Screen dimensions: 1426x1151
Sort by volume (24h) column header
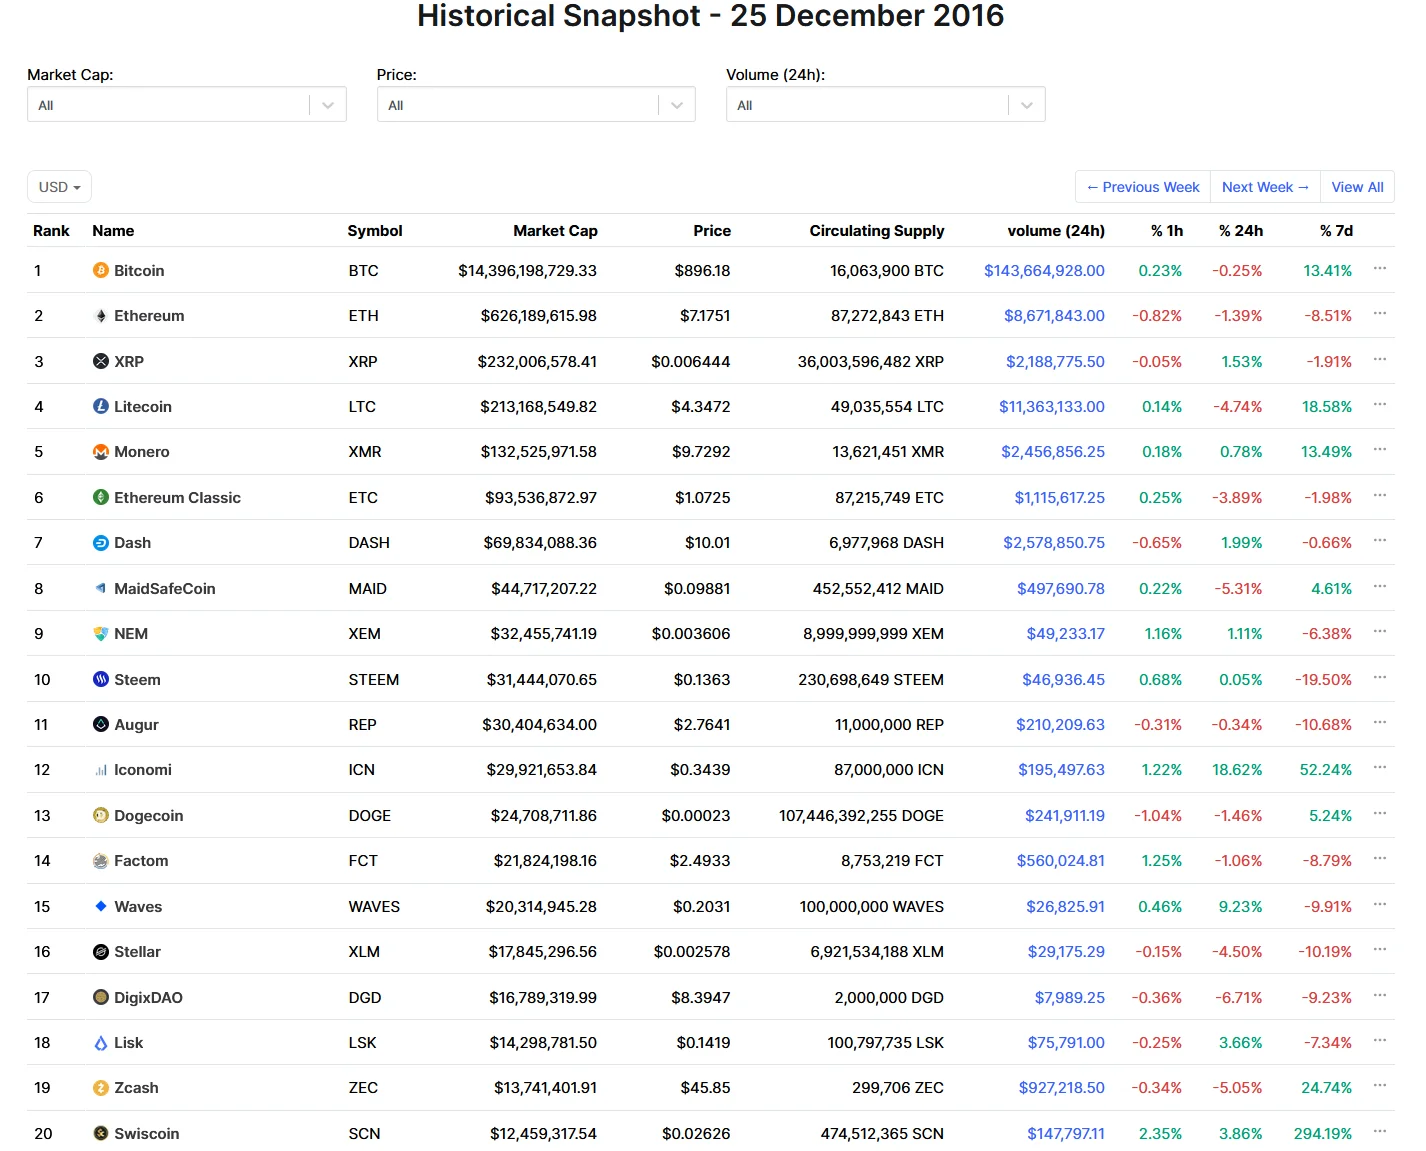point(1056,231)
